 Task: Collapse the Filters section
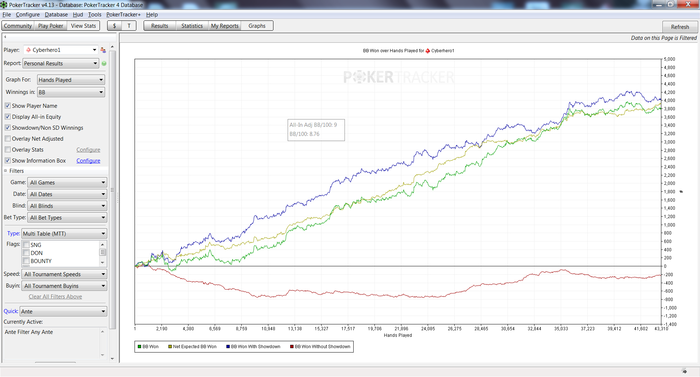click(x=6, y=171)
